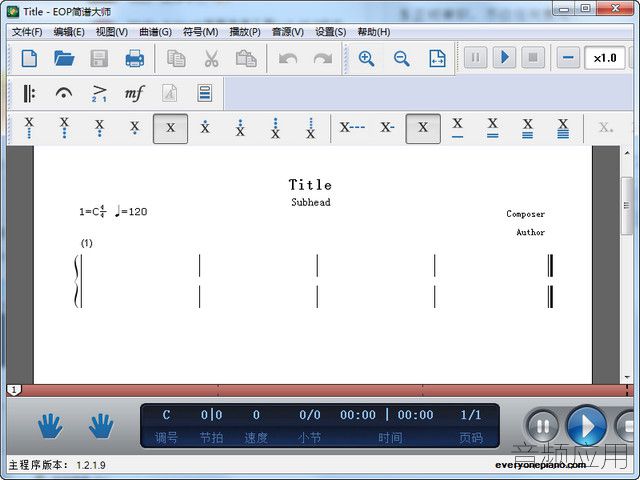This screenshot has height=480, width=640.
Task: Create a new score file
Action: 29,58
